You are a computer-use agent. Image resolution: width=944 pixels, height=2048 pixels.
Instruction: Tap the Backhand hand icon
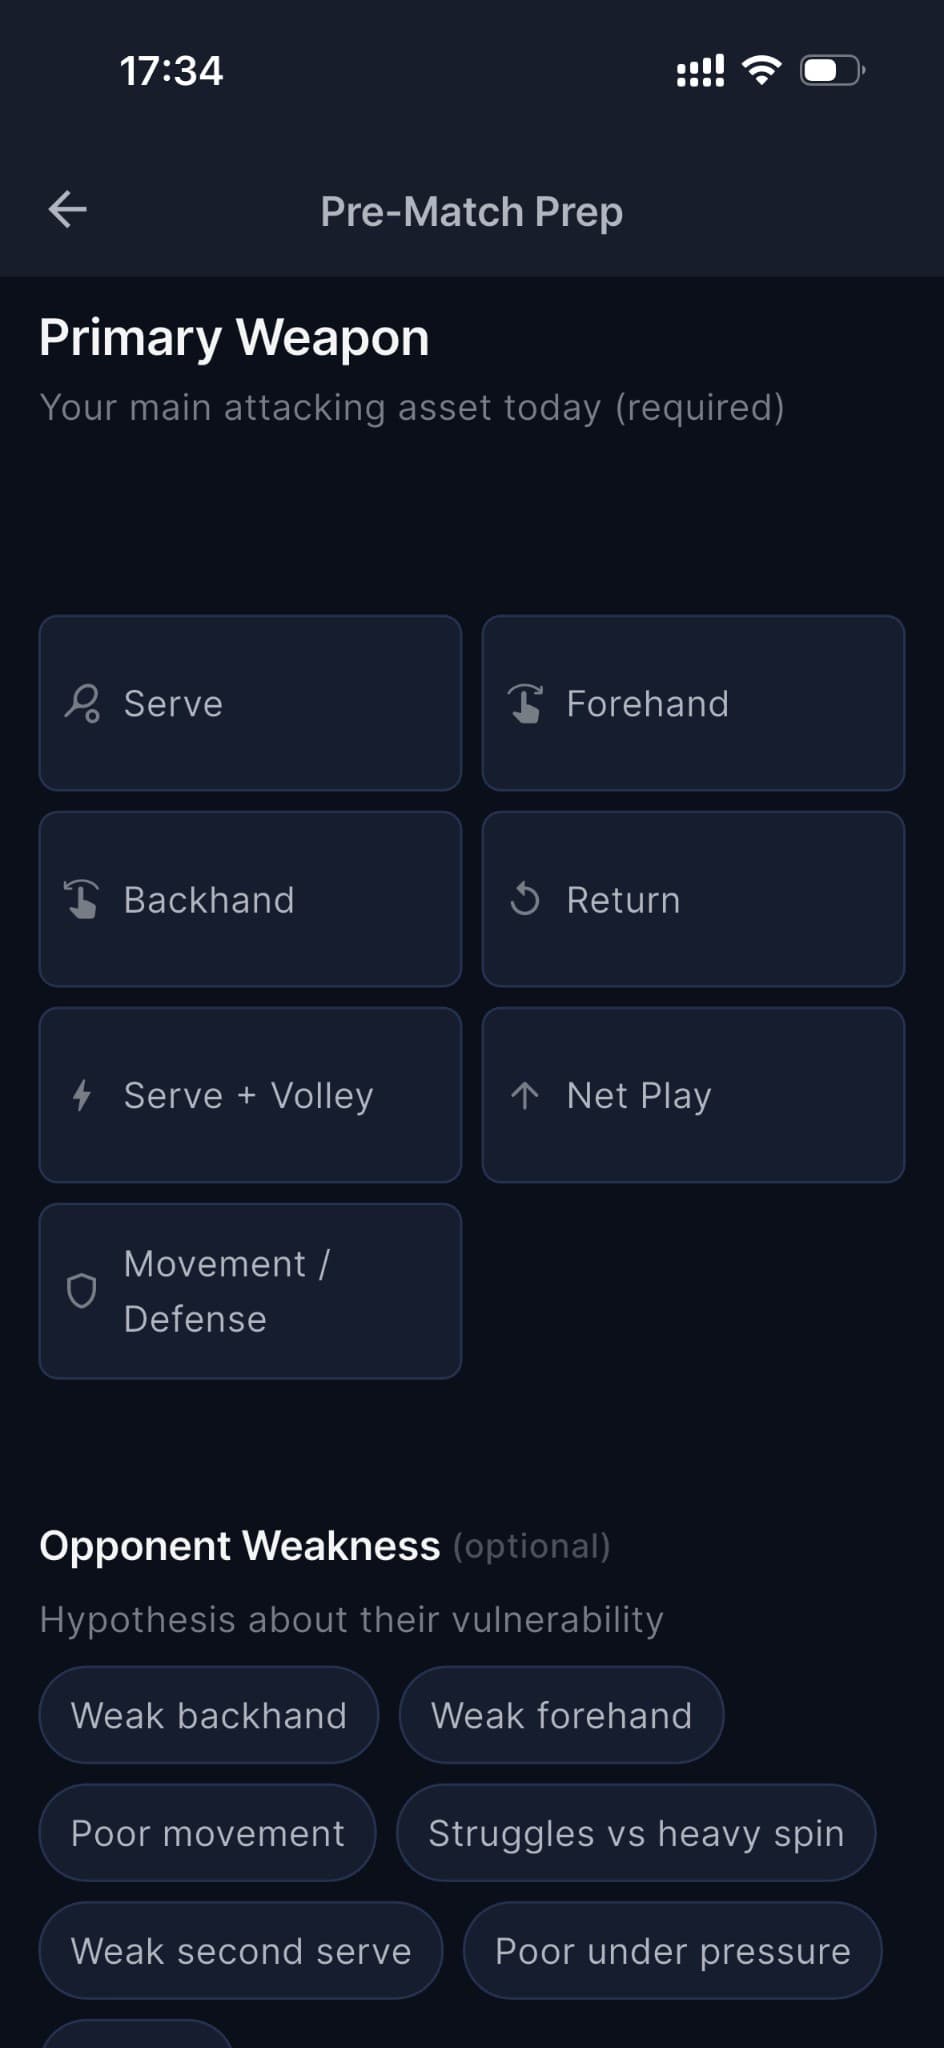[82, 899]
